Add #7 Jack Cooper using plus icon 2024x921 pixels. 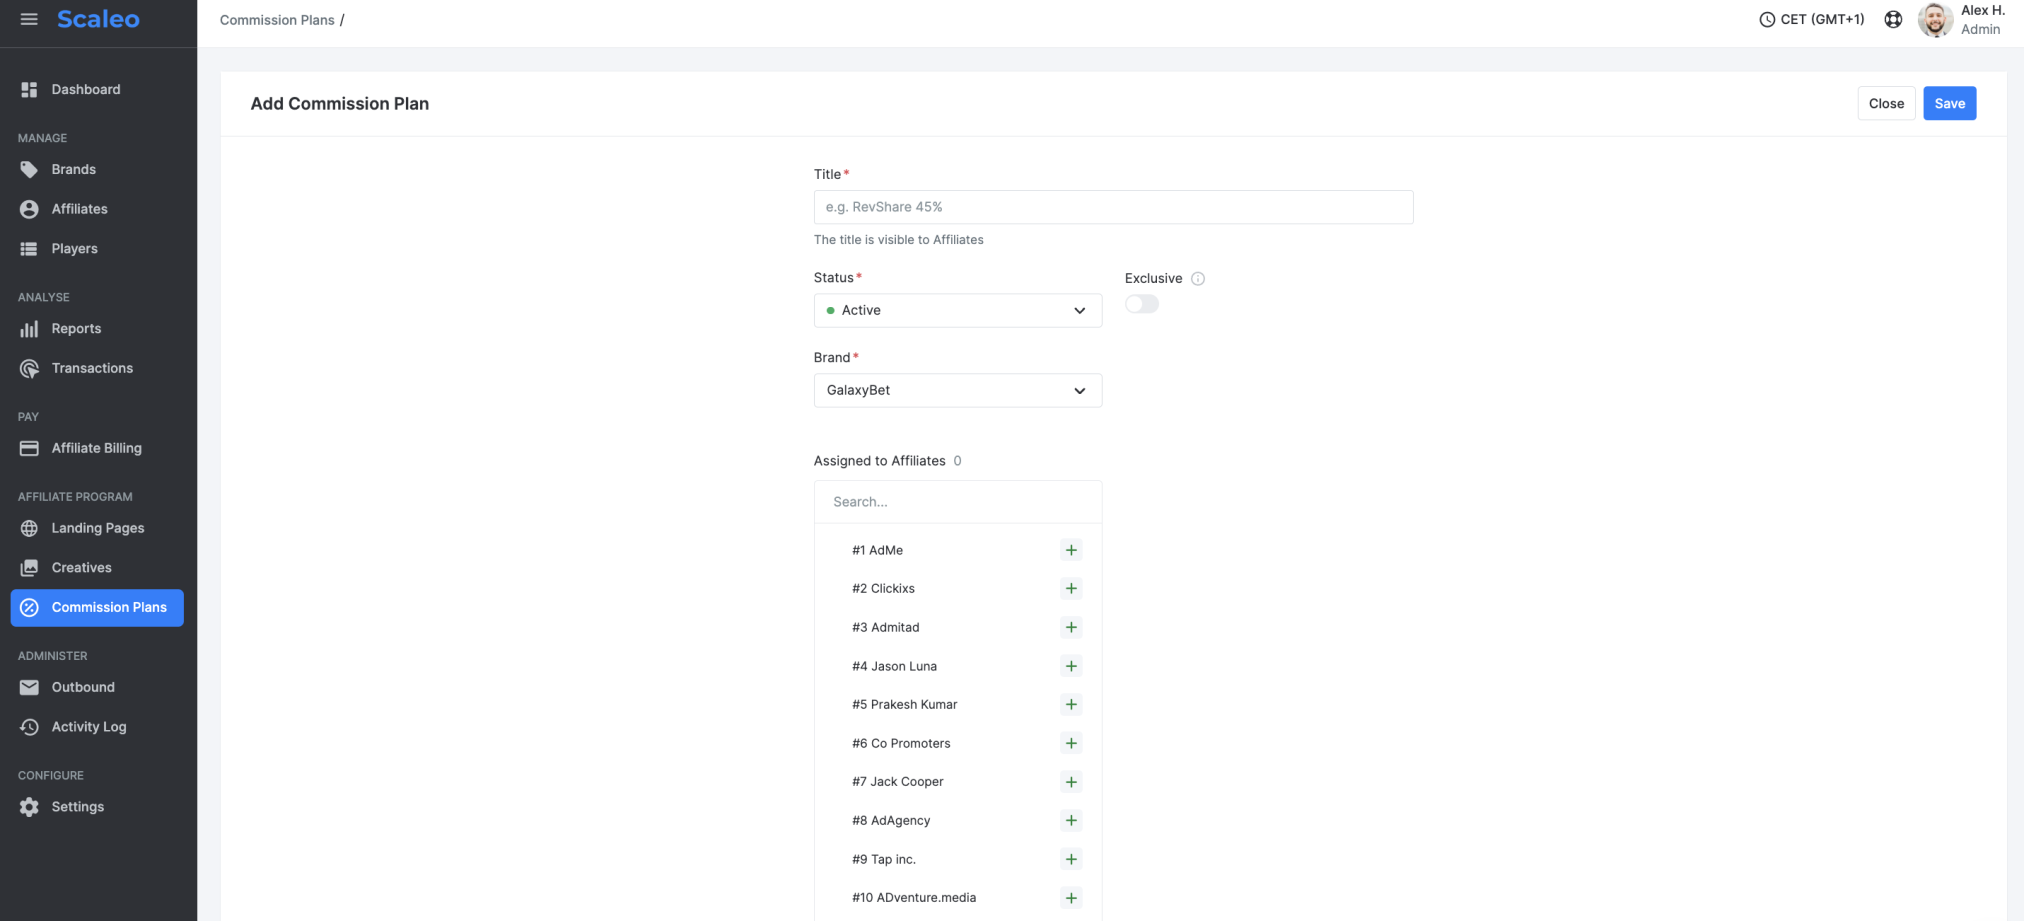coord(1071,782)
